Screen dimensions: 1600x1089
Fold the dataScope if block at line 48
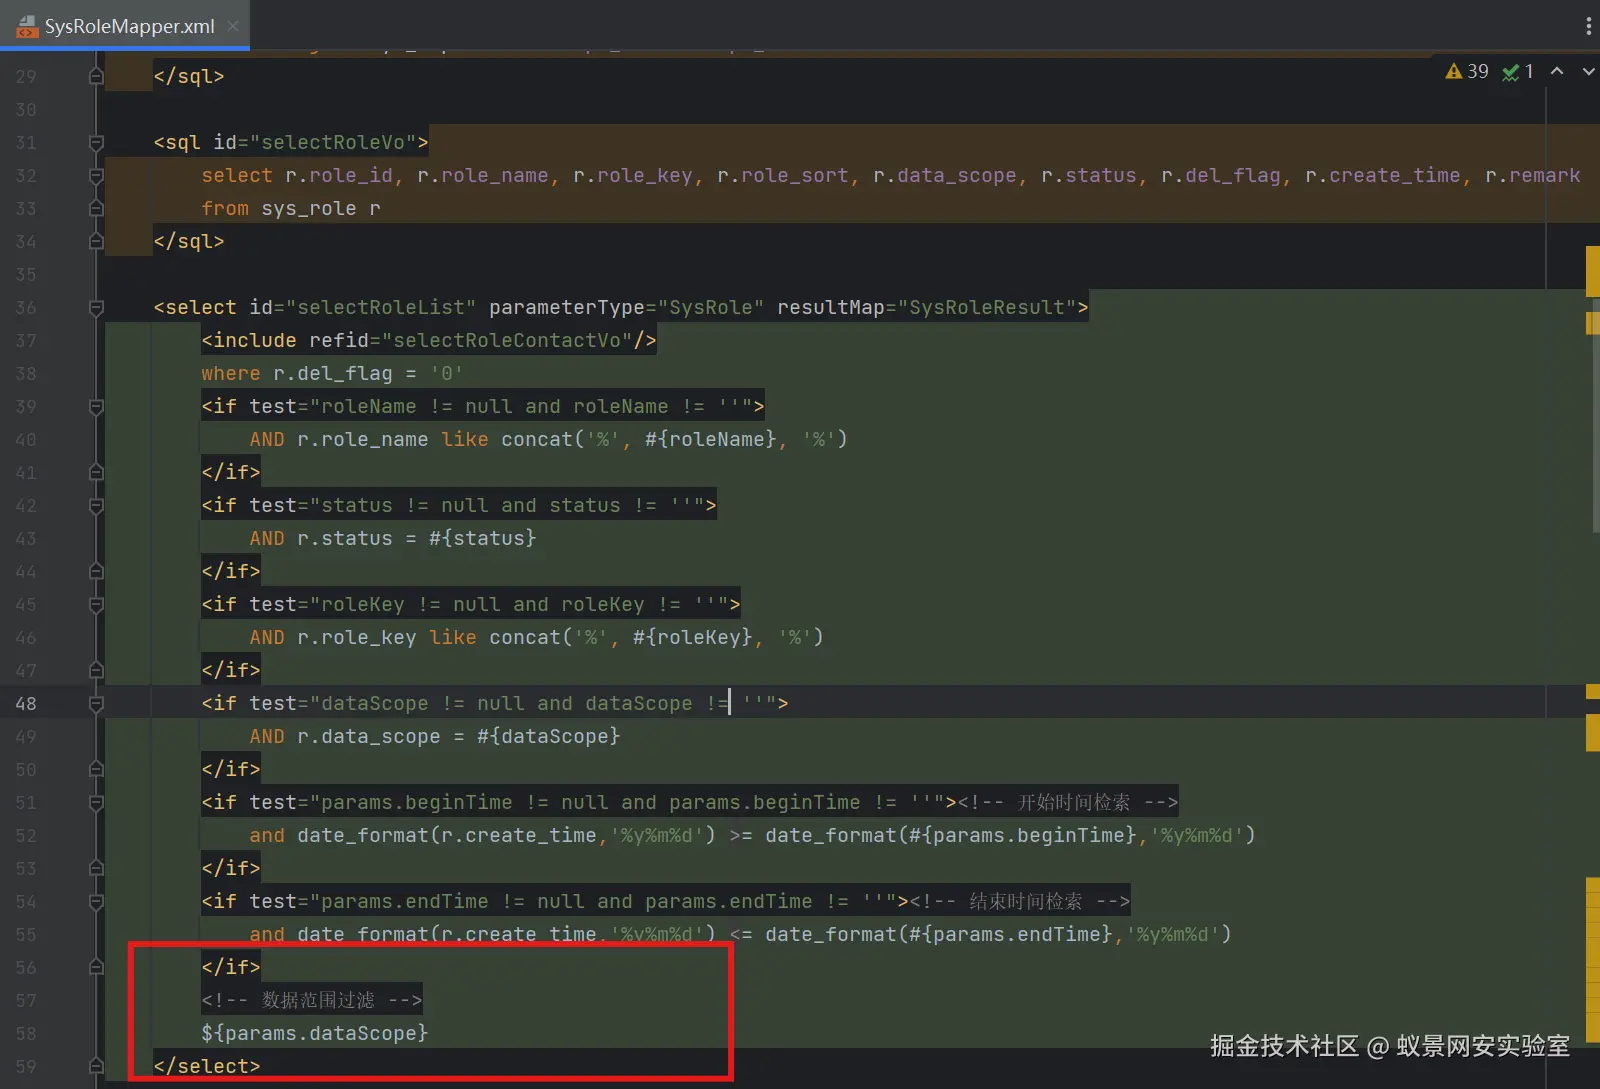point(96,704)
